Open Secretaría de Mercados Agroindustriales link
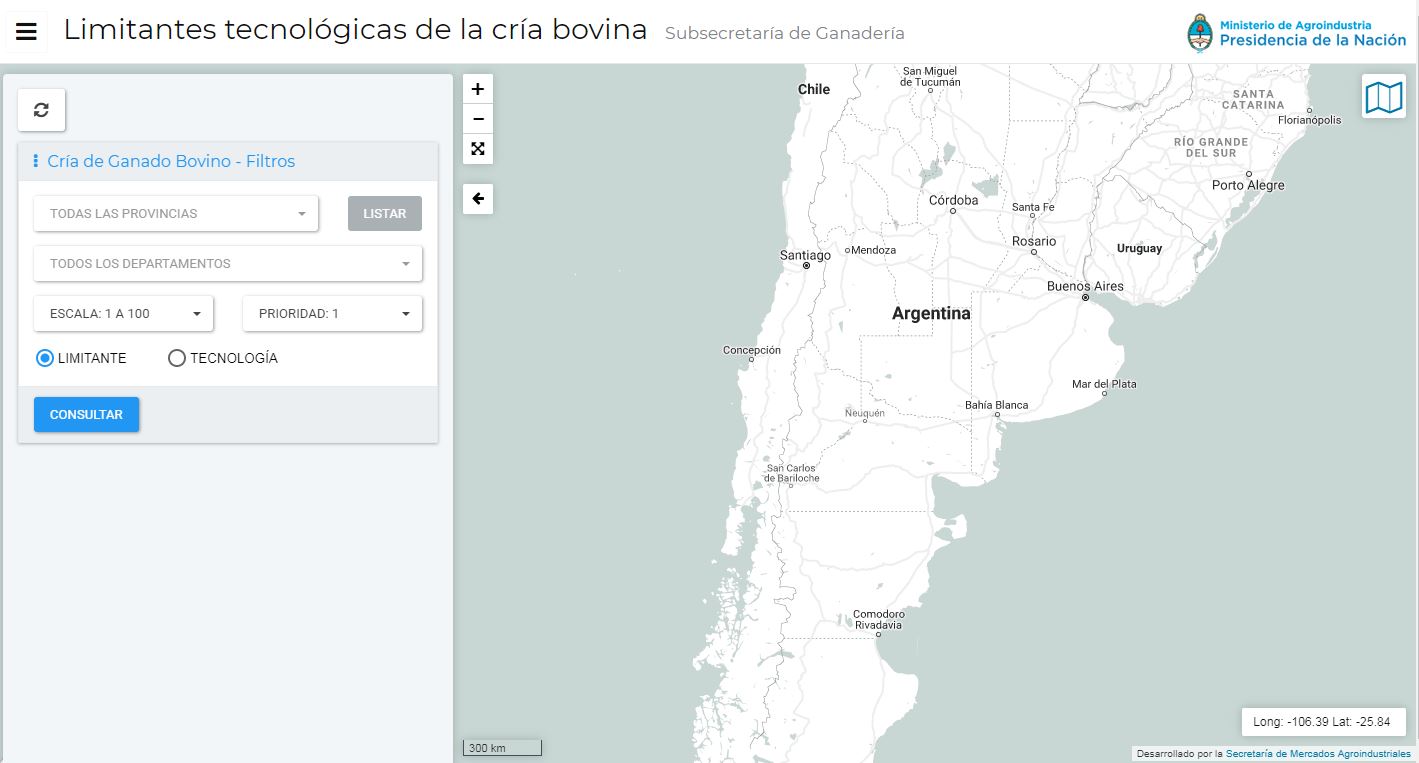Image resolution: width=1419 pixels, height=763 pixels. tap(1317, 754)
